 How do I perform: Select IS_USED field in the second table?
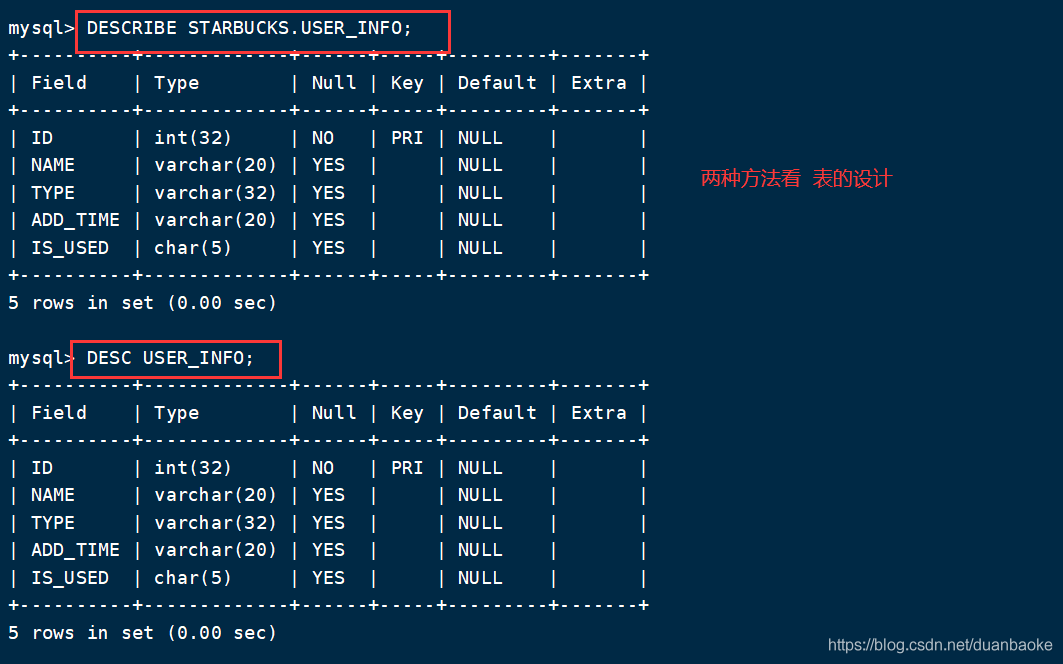(70, 578)
